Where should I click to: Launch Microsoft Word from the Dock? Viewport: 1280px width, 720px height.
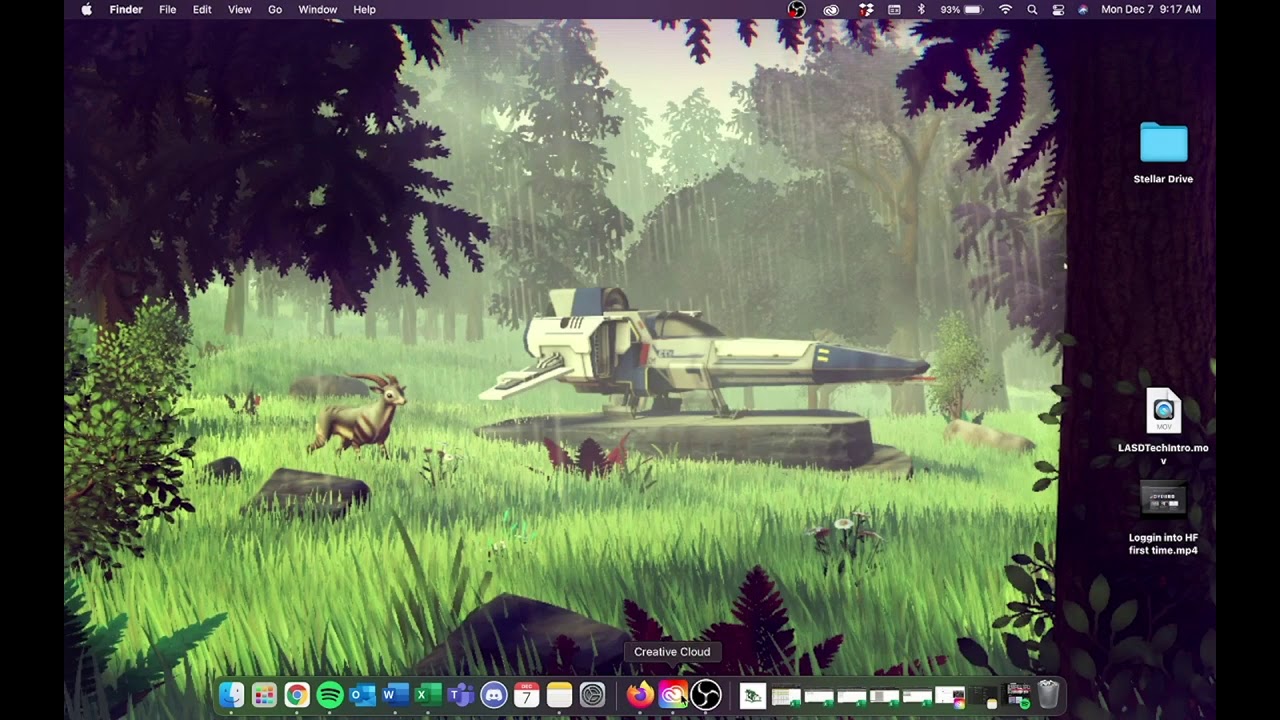coord(396,694)
